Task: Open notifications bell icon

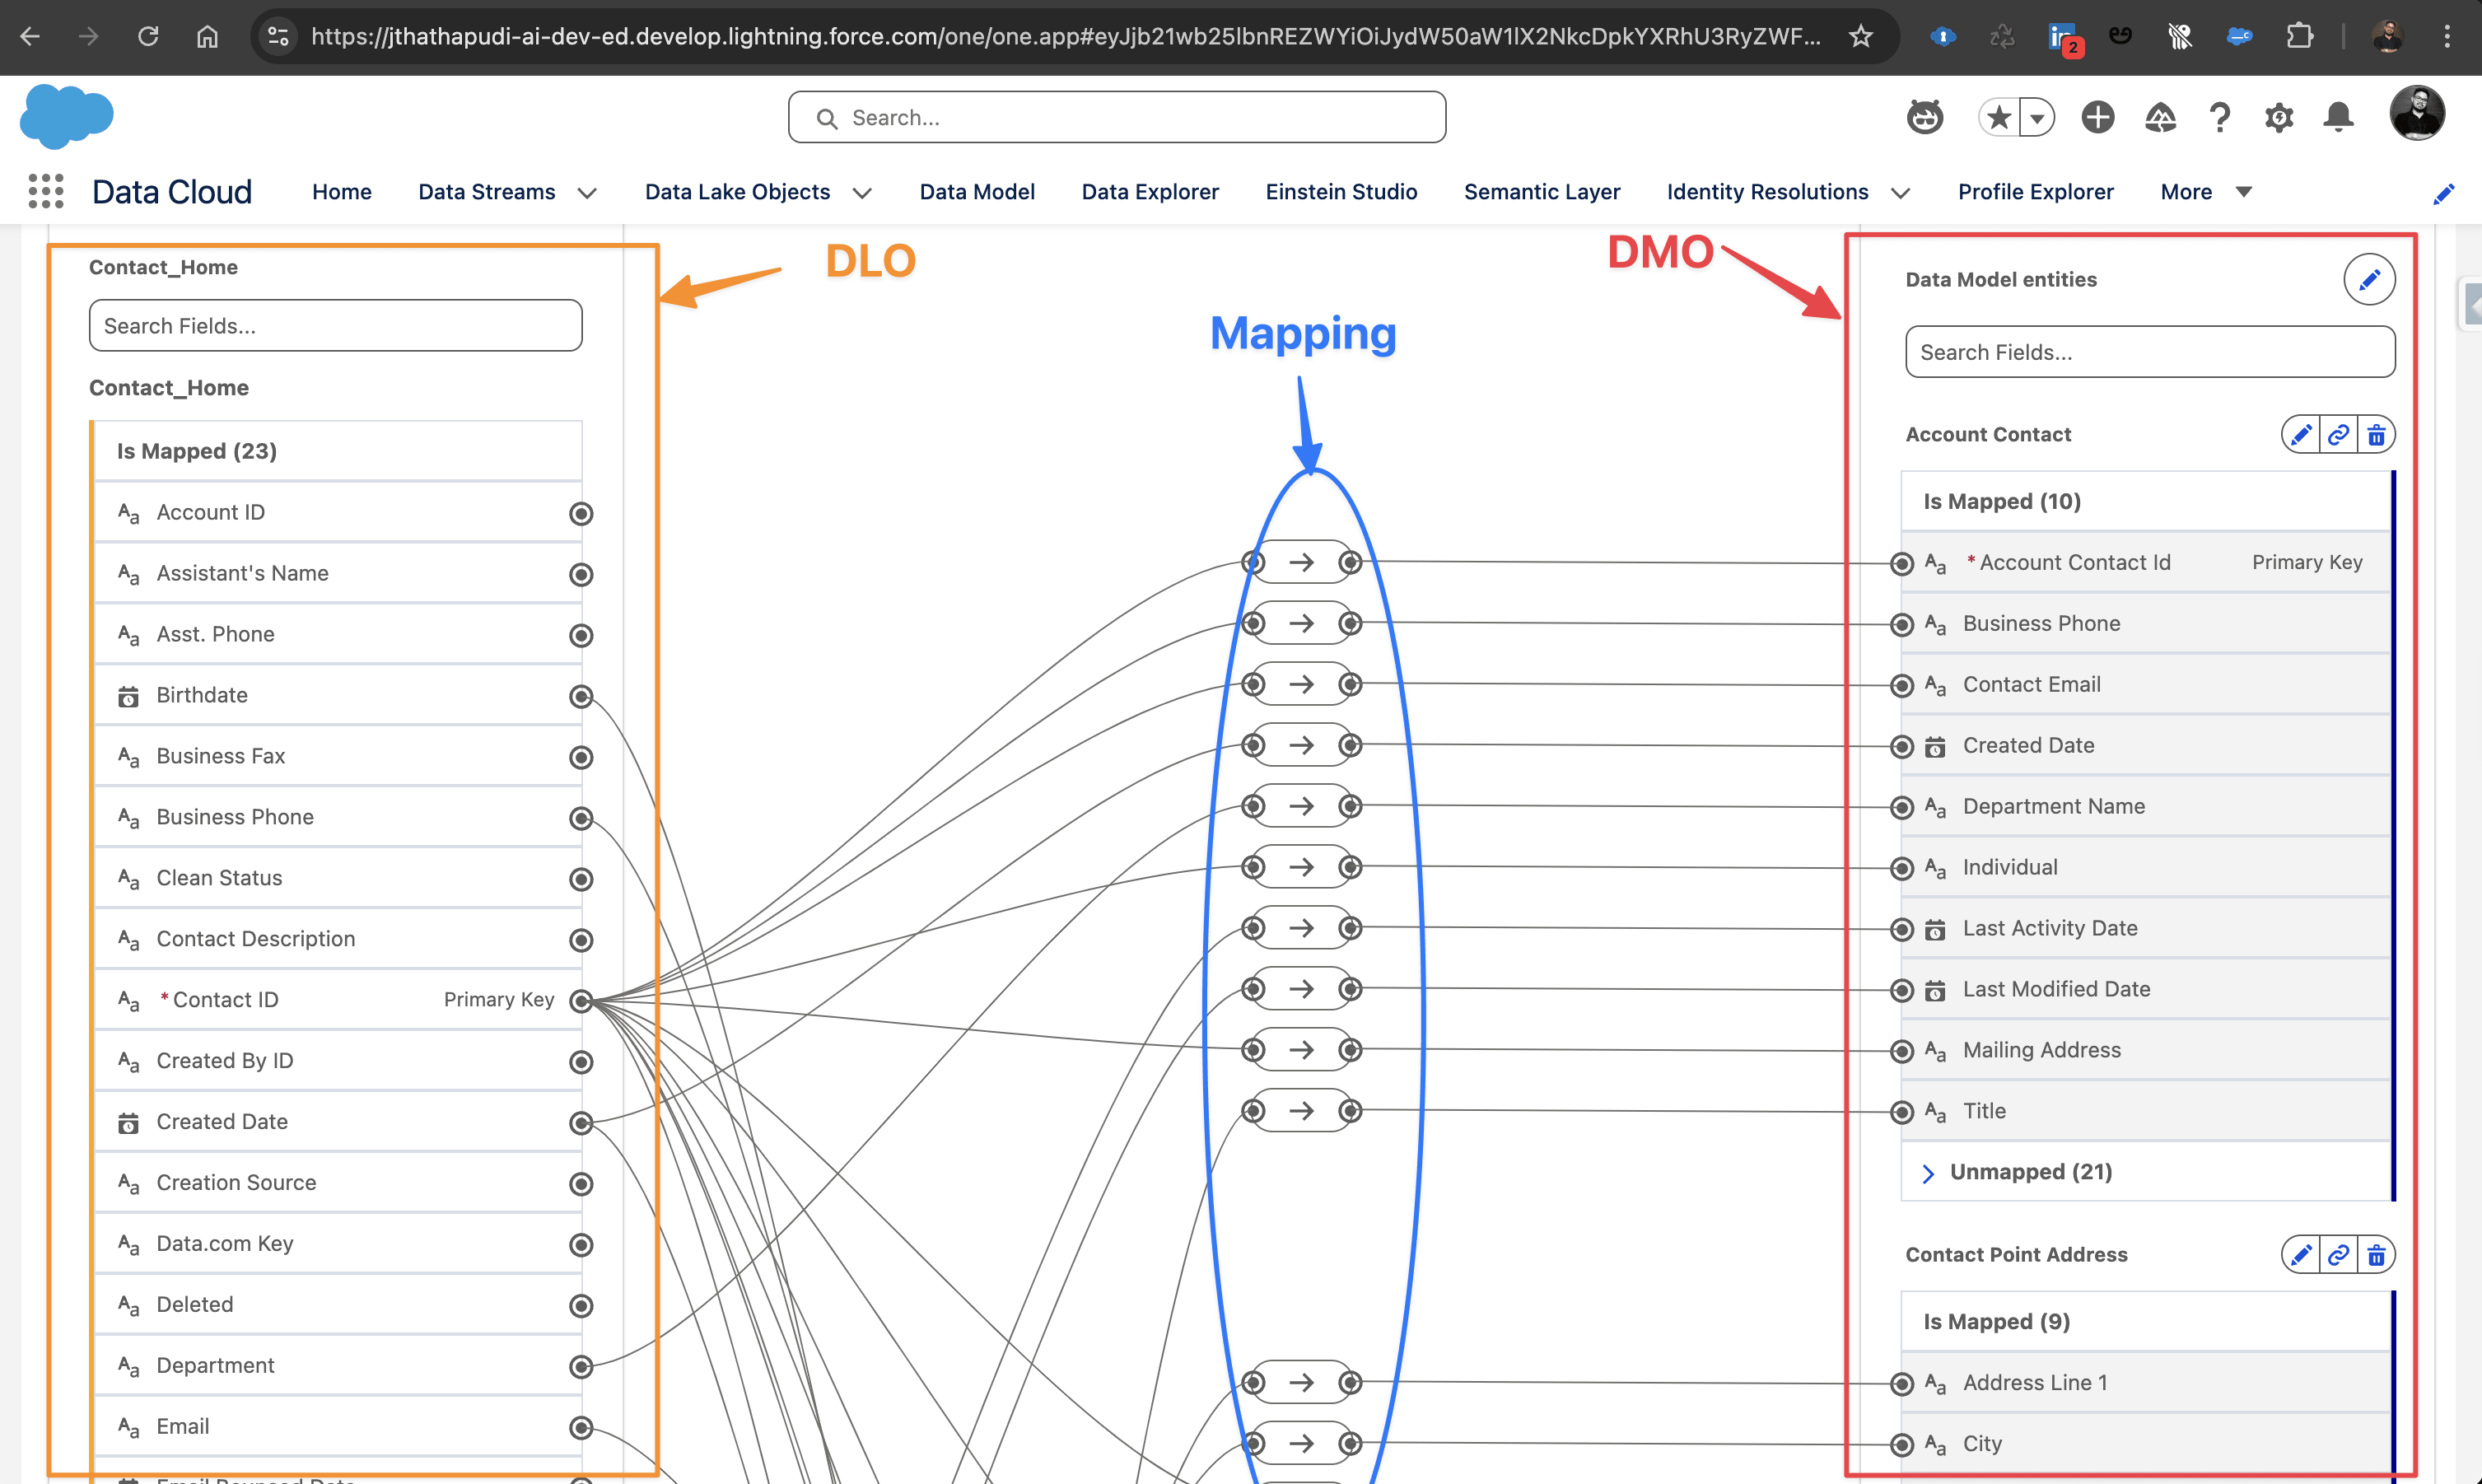Action: pos(2338,118)
